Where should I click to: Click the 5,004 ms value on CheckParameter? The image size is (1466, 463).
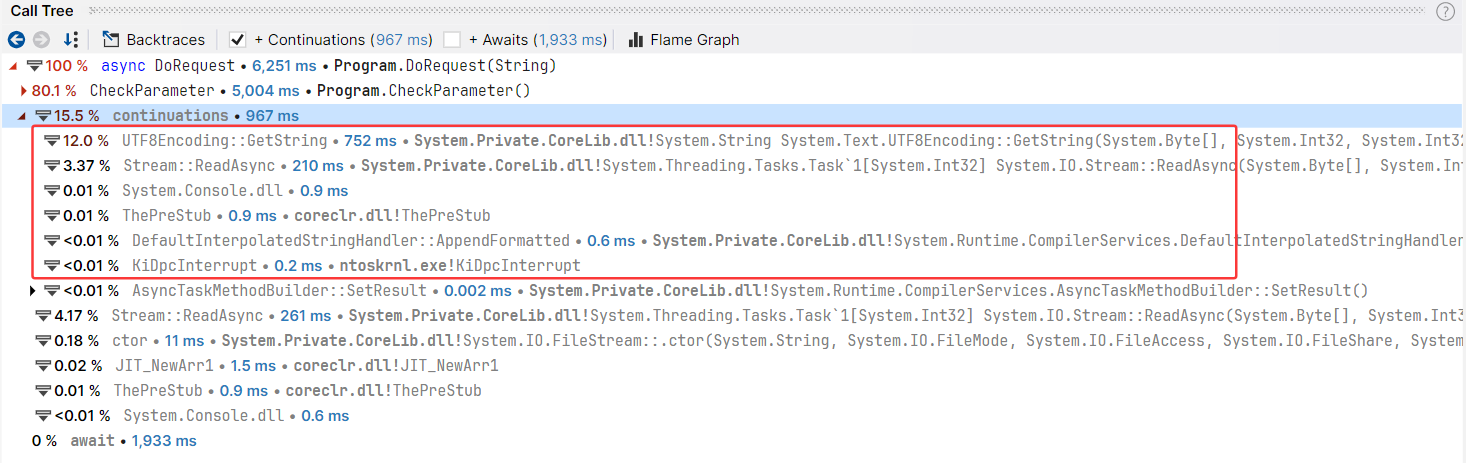point(266,91)
